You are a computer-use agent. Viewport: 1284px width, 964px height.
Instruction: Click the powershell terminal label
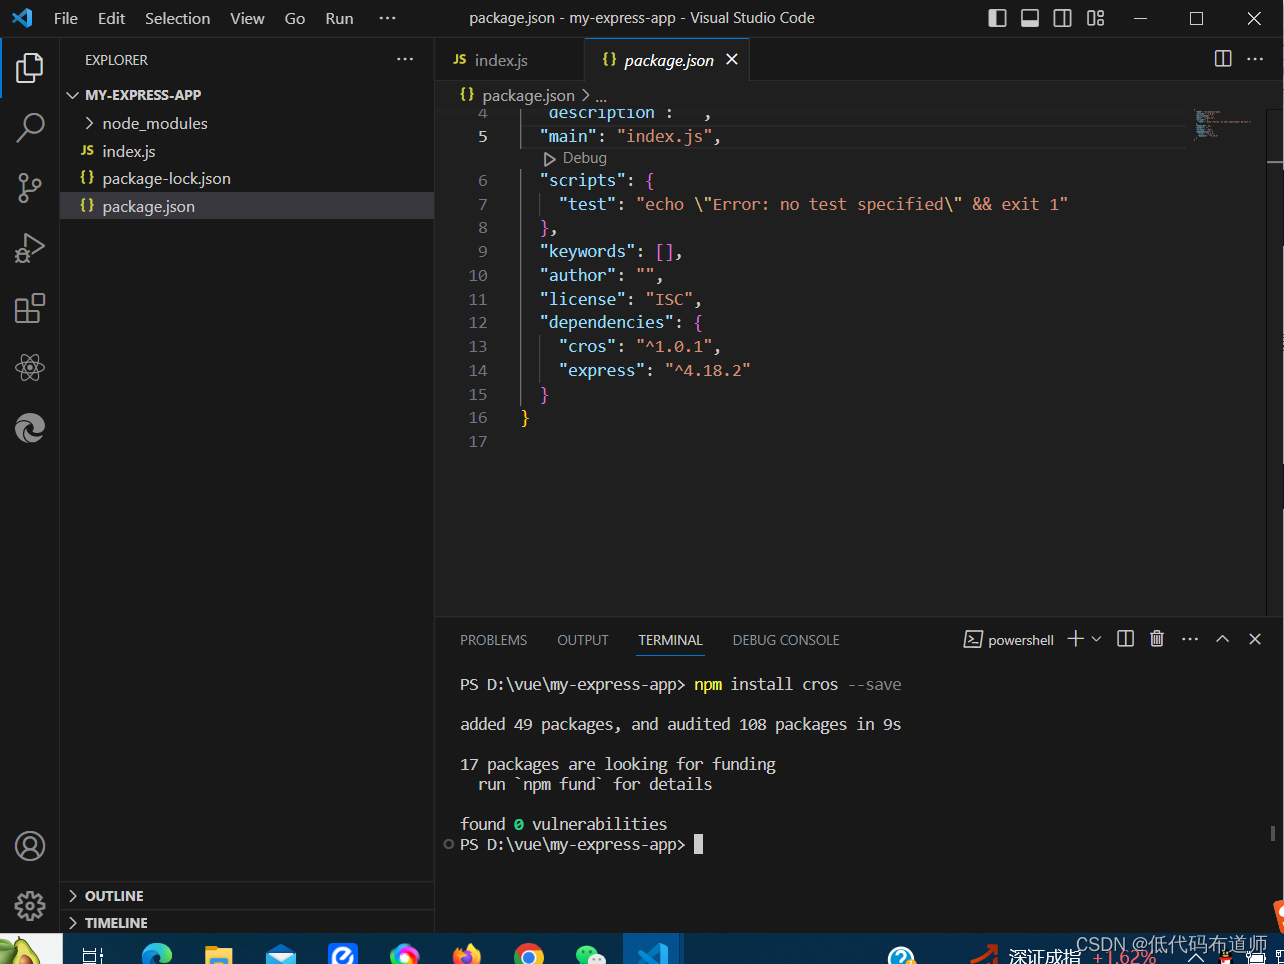click(1009, 639)
